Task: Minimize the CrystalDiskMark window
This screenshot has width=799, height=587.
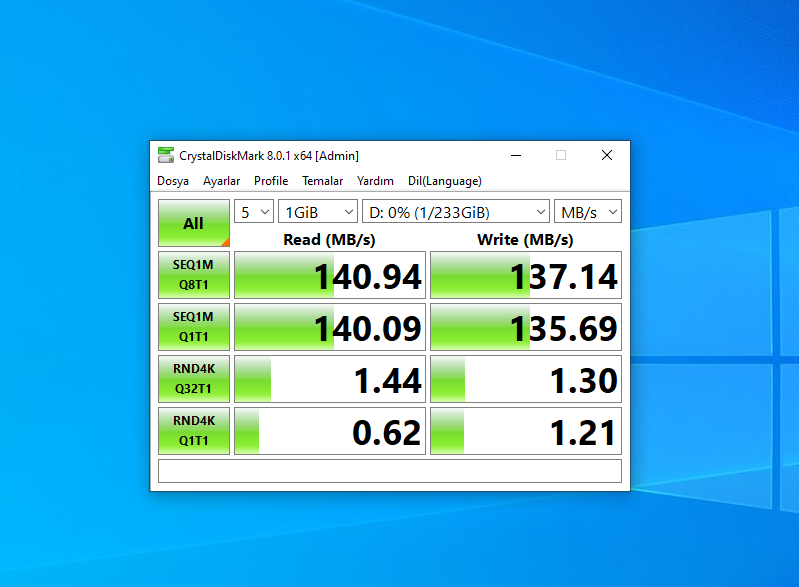Action: 516,155
